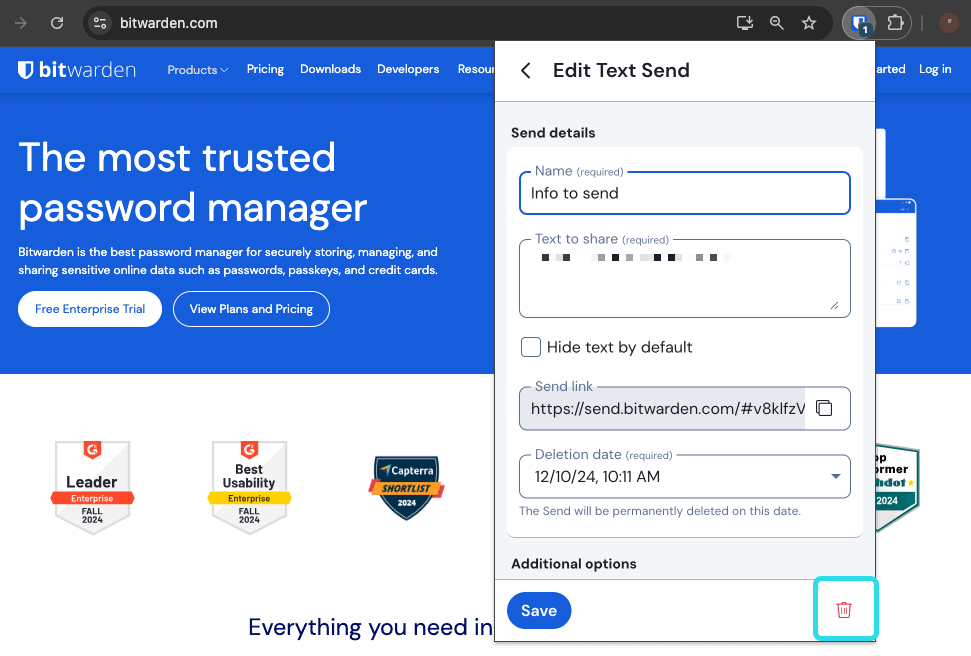Enable Hide text by default checkbox
The image size is (971, 656).
coord(531,347)
